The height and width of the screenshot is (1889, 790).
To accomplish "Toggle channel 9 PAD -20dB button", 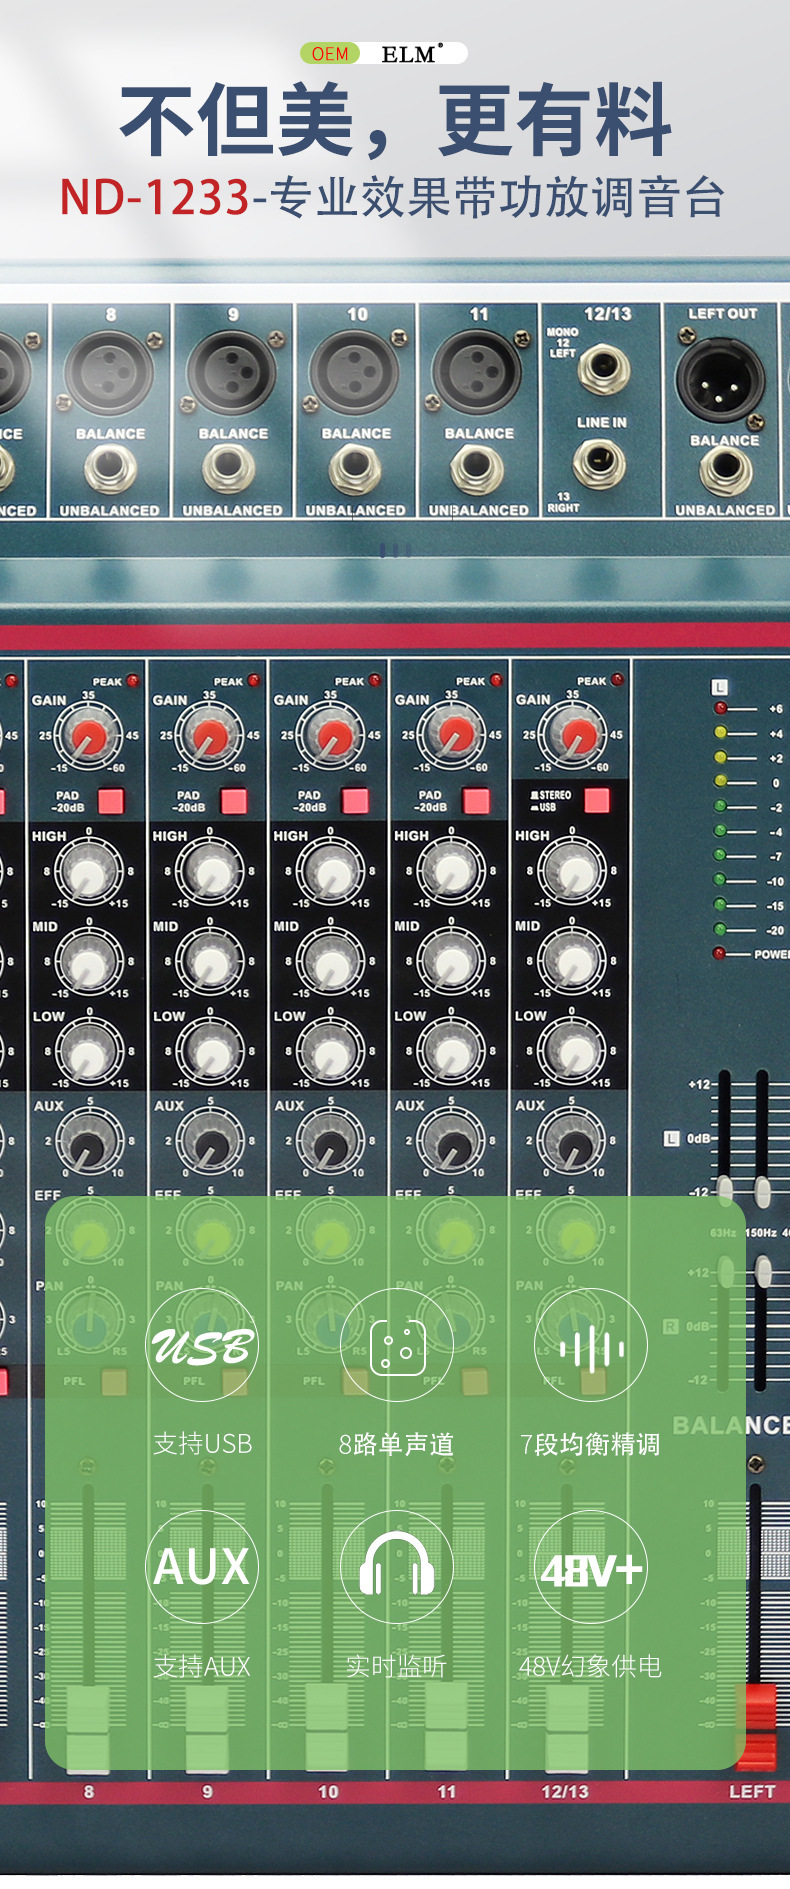I will 233,800.
